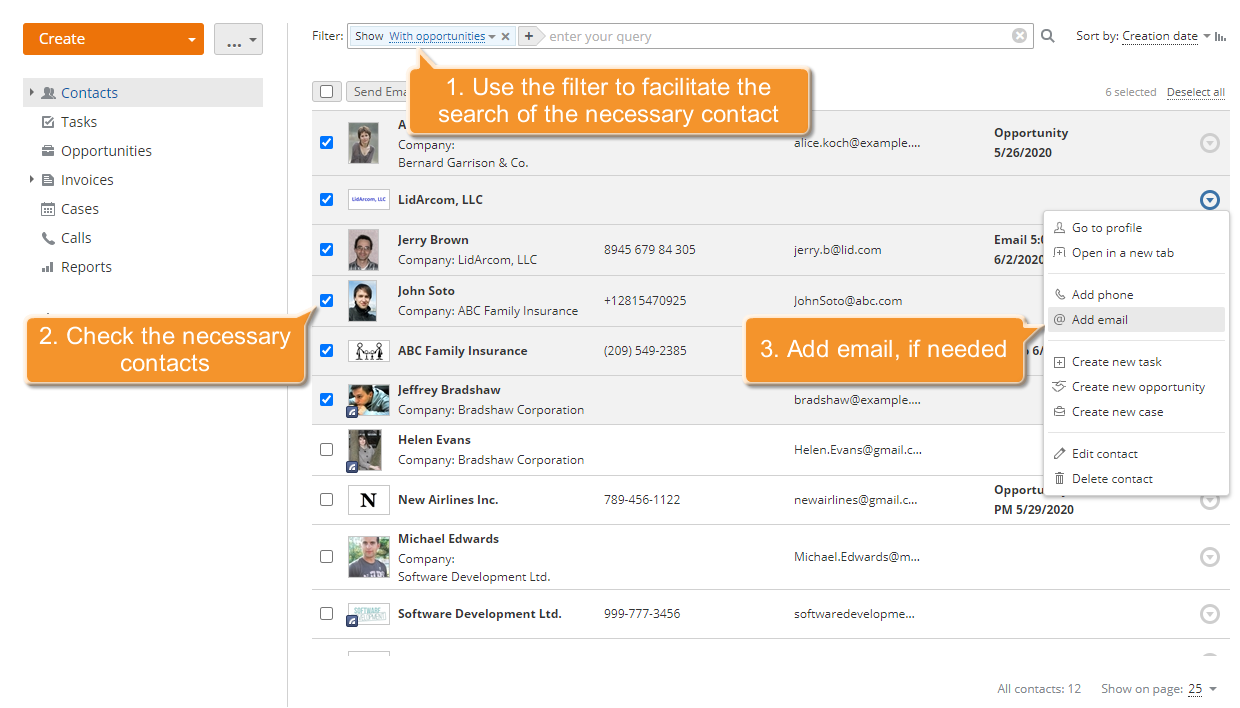Select Add email from context menu

point(1099,320)
